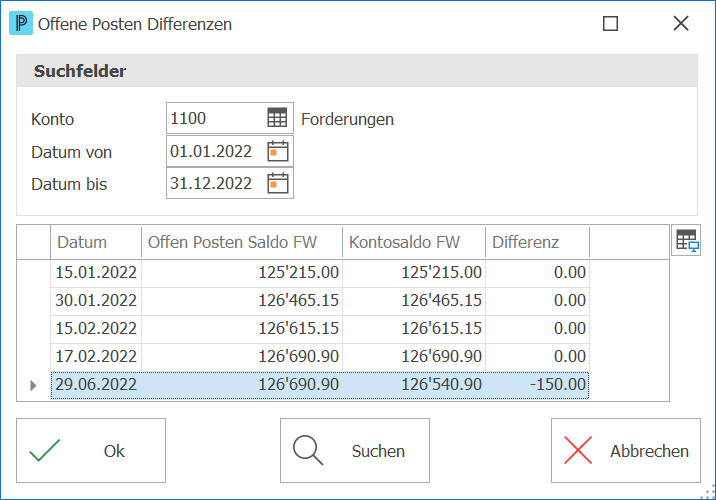Click the Differenz 0.00 in the 15.01.2022 row
The height and width of the screenshot is (500, 716).
pyautogui.click(x=537, y=273)
